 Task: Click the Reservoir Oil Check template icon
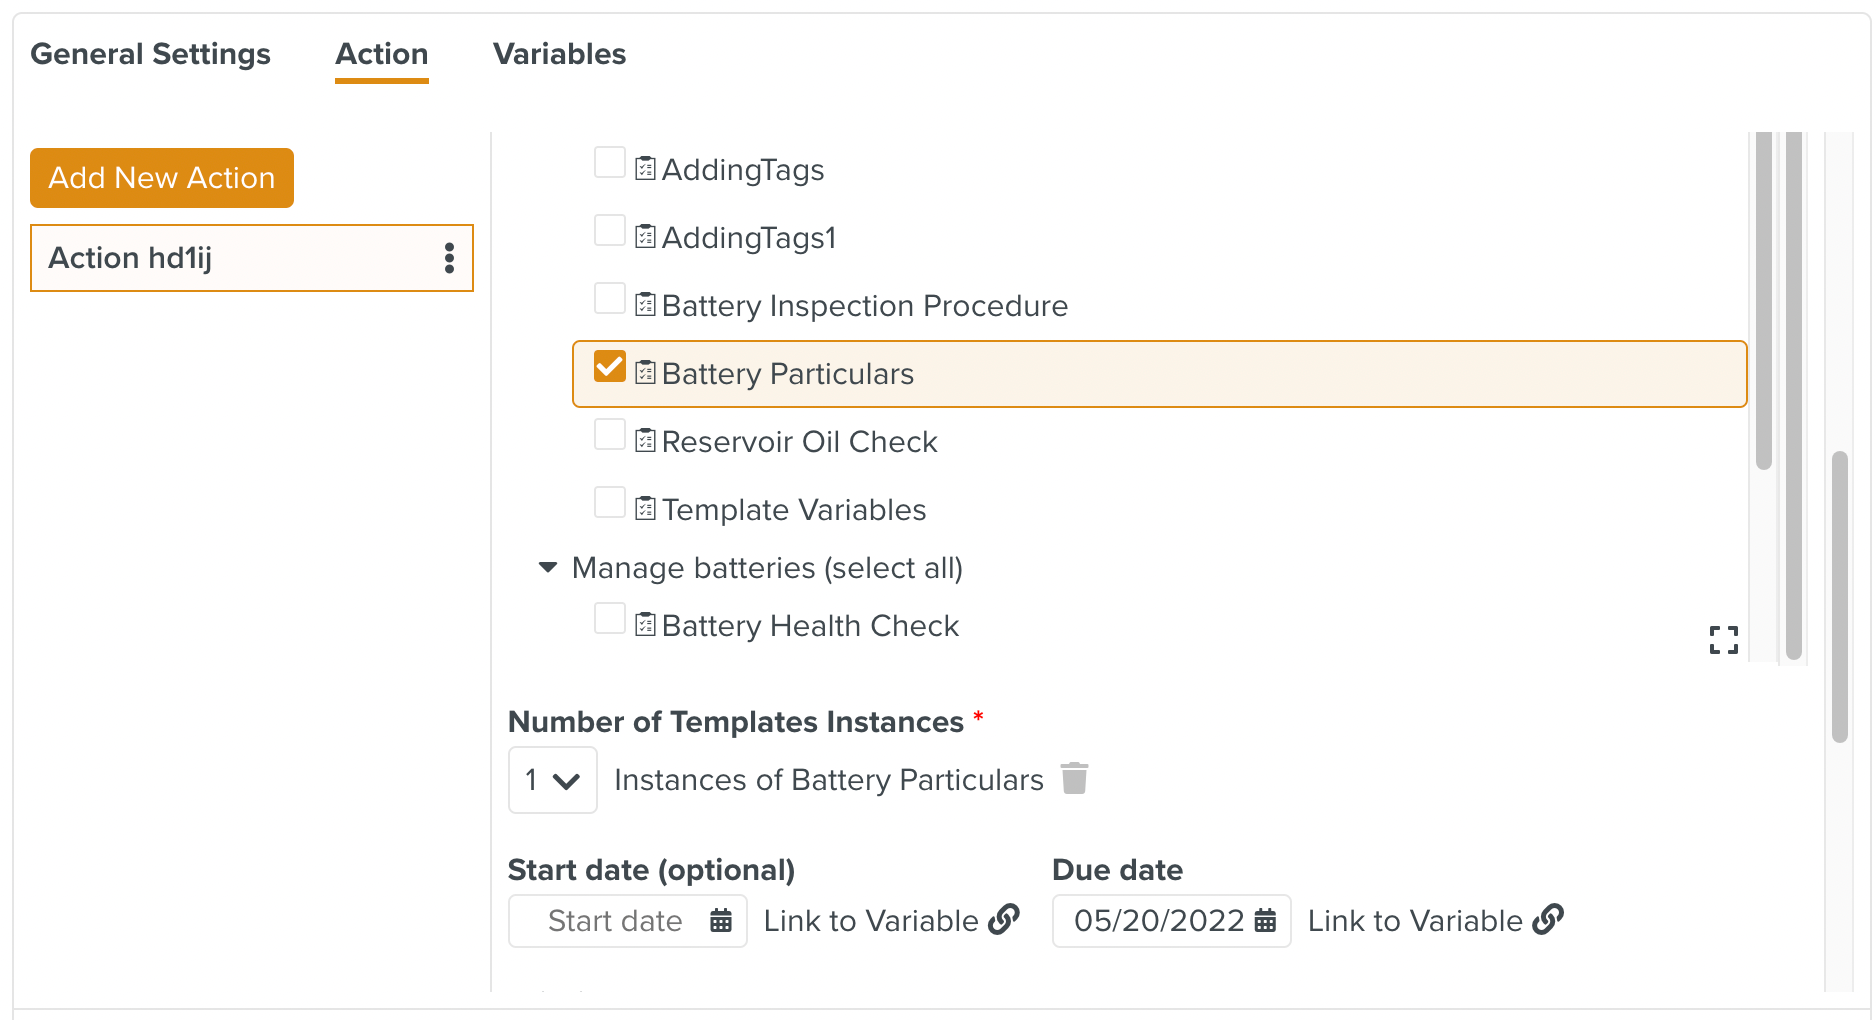(645, 441)
